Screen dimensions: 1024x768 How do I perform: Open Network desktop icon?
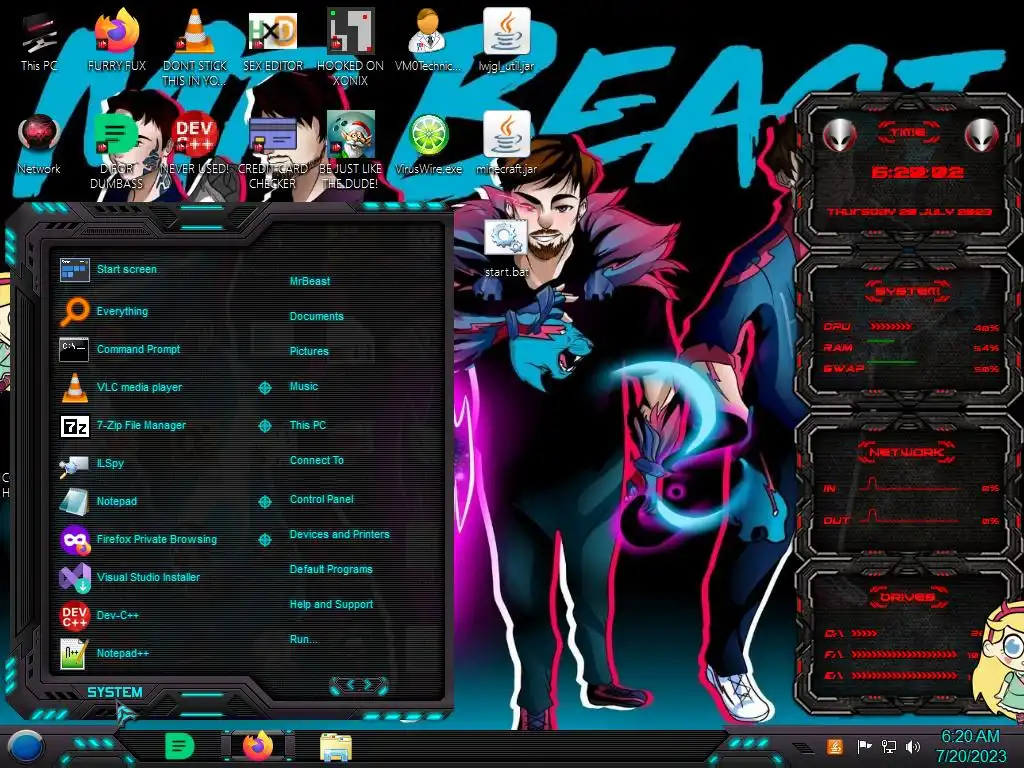coord(39,144)
